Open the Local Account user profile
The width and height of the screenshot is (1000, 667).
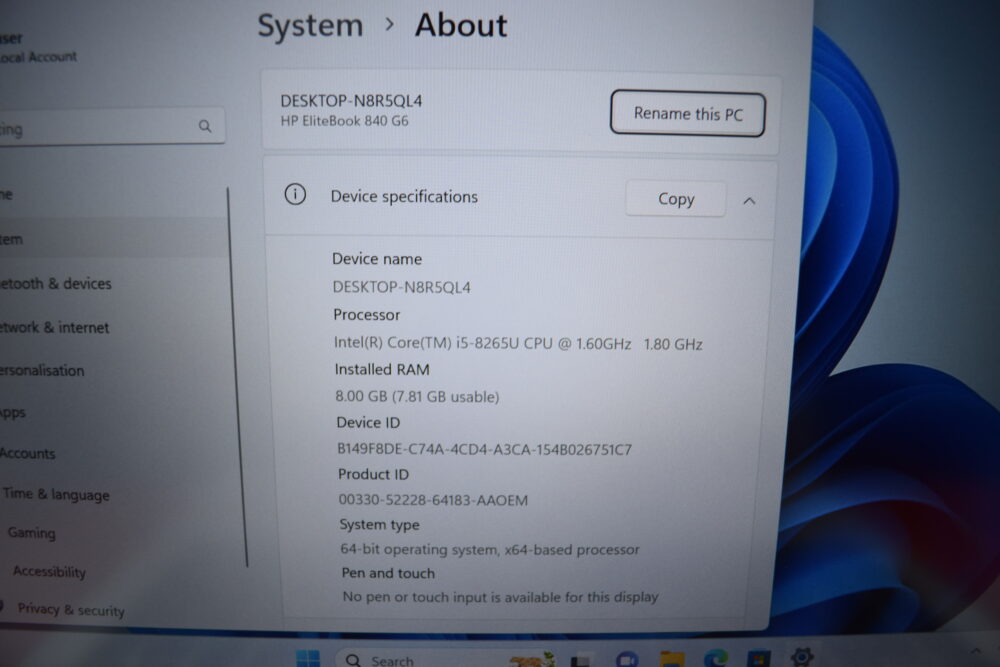(x=38, y=48)
